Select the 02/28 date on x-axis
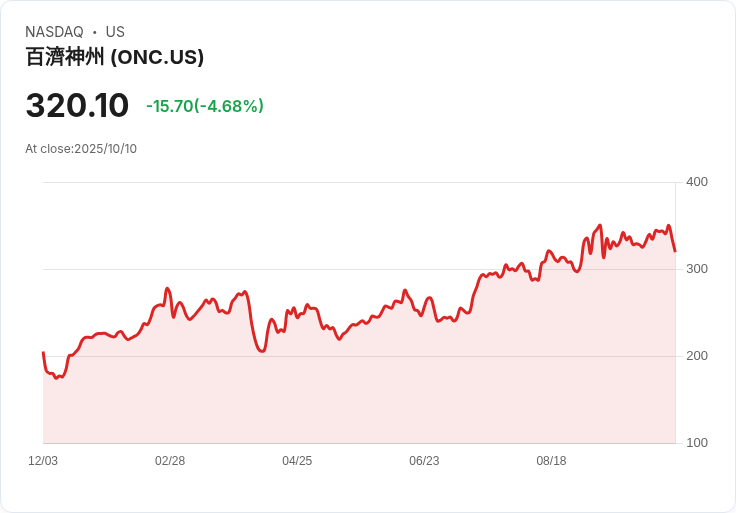 [170, 461]
